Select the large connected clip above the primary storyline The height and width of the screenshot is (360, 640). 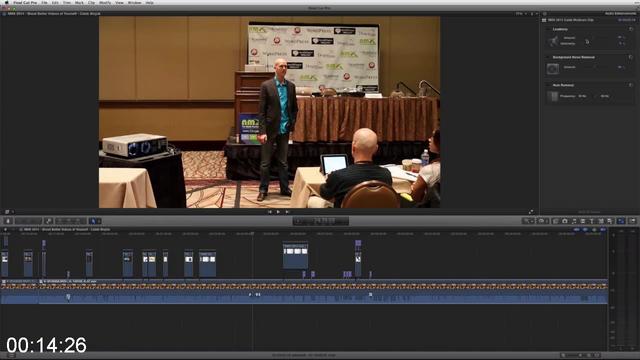point(296,256)
